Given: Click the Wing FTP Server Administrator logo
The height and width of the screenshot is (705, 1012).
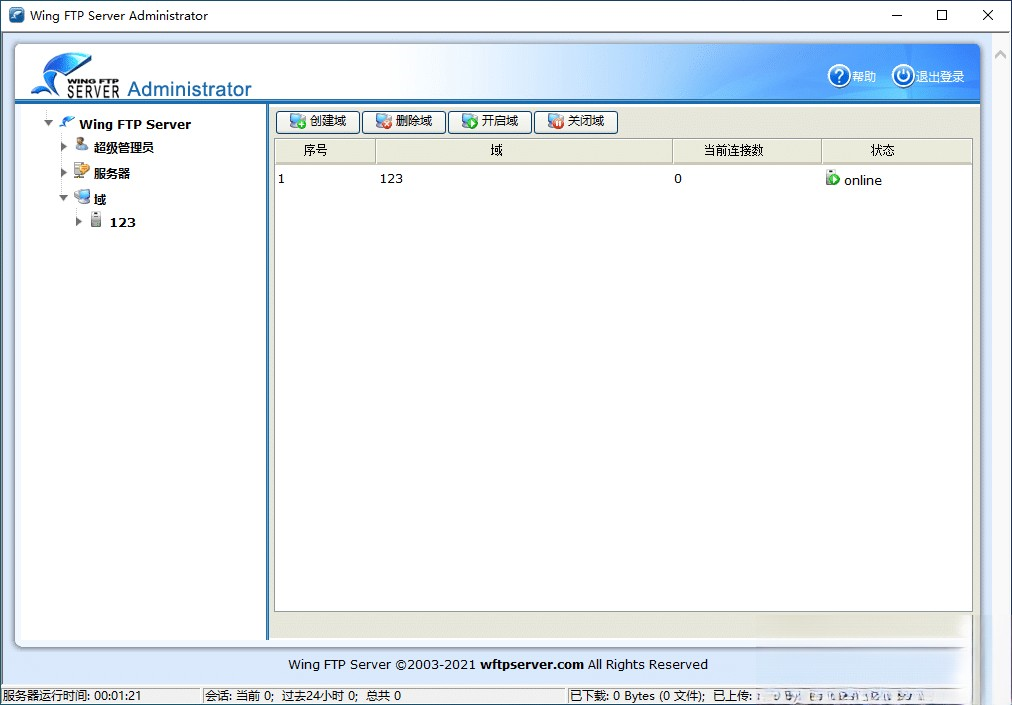Looking at the screenshot, I should coord(141,76).
